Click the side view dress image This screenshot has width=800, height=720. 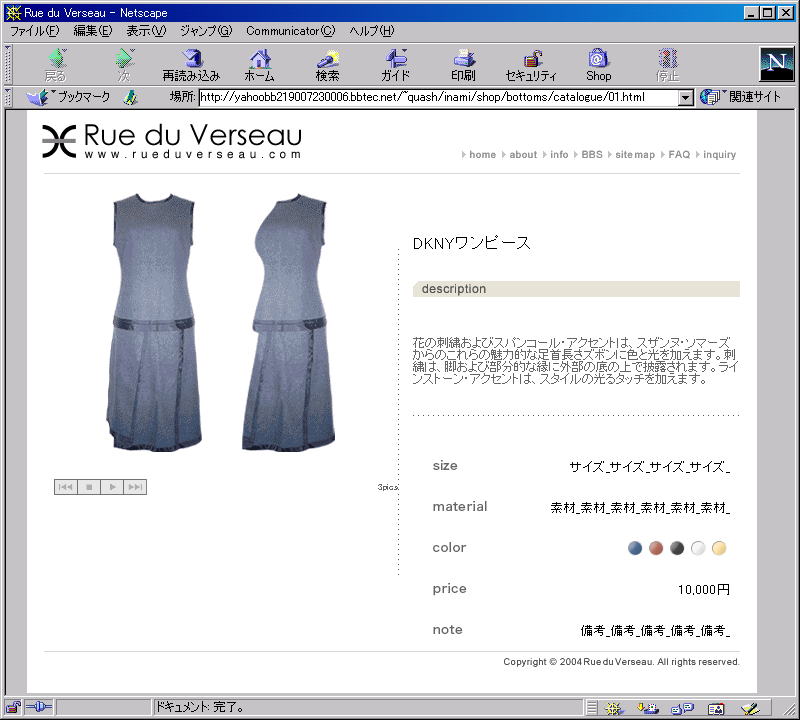click(x=289, y=322)
